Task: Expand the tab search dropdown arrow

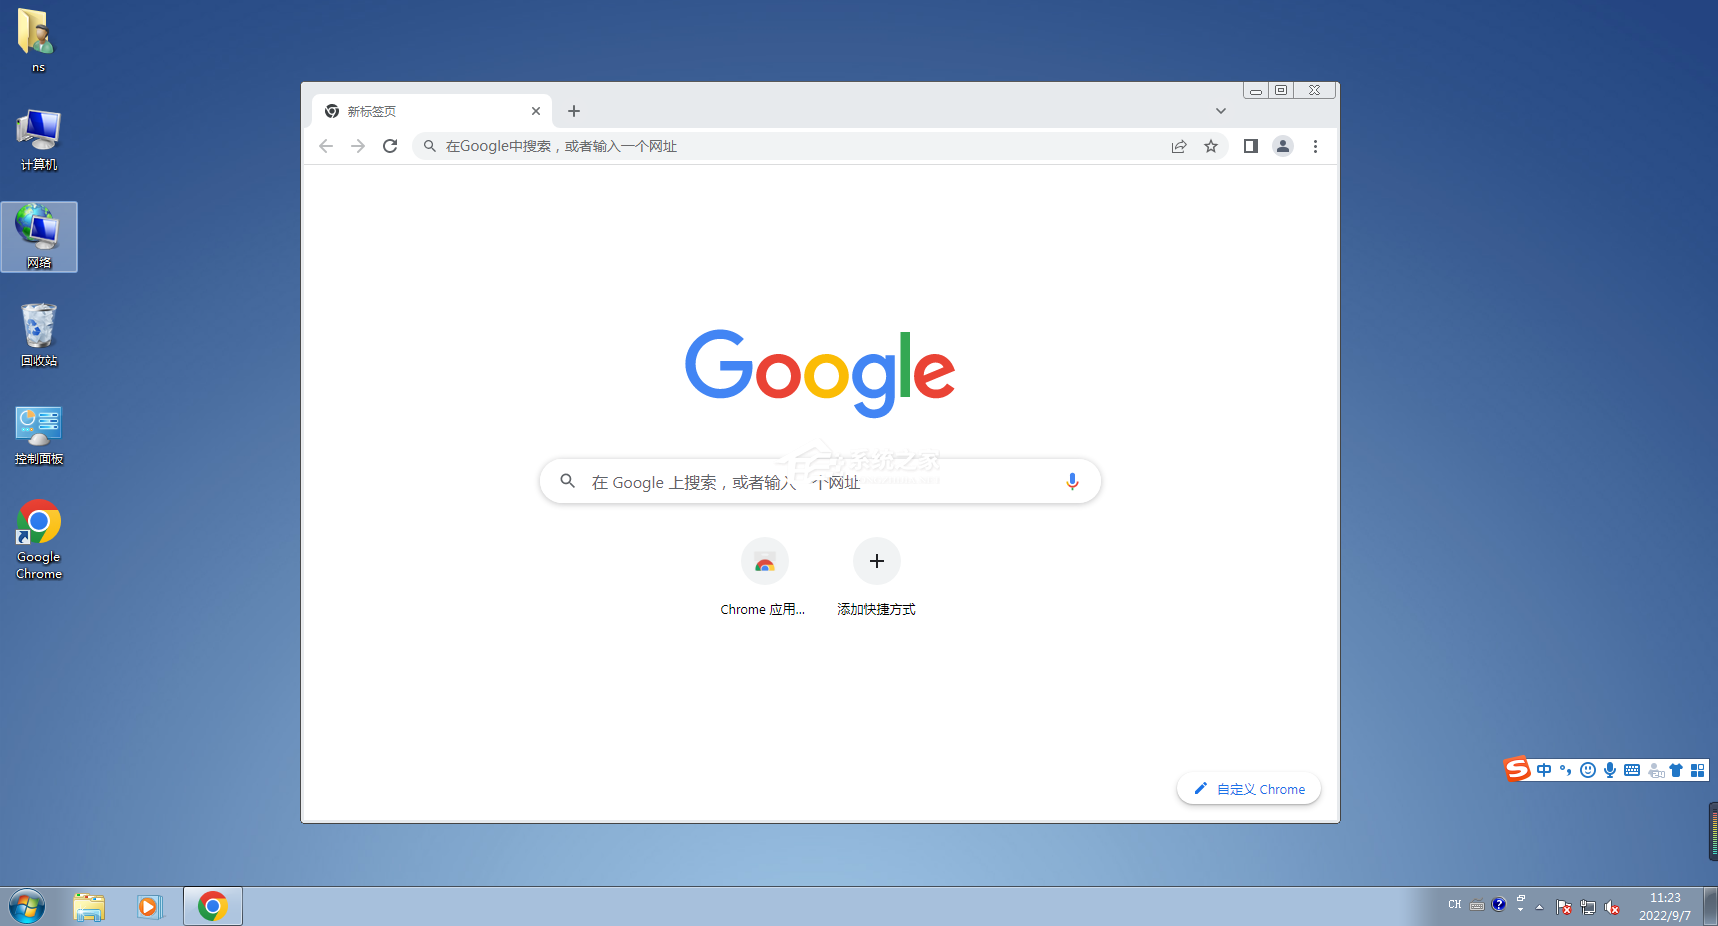Action: tap(1221, 111)
